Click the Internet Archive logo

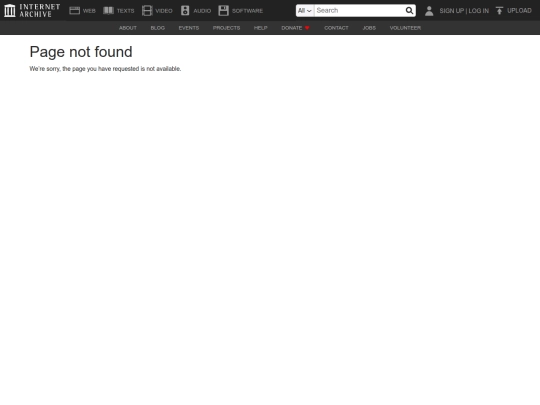(32, 10)
